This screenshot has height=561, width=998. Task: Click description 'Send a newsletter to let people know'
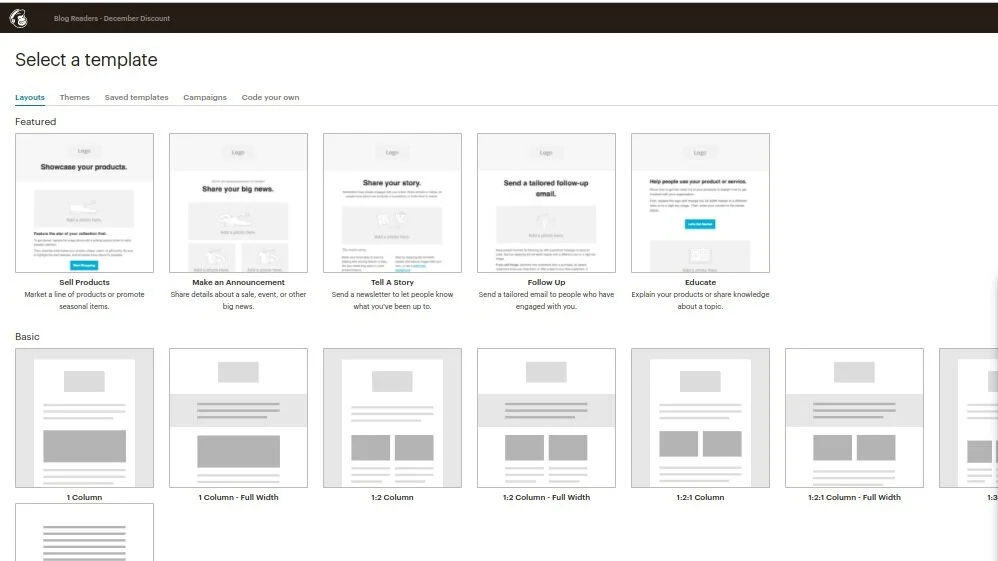[393, 295]
